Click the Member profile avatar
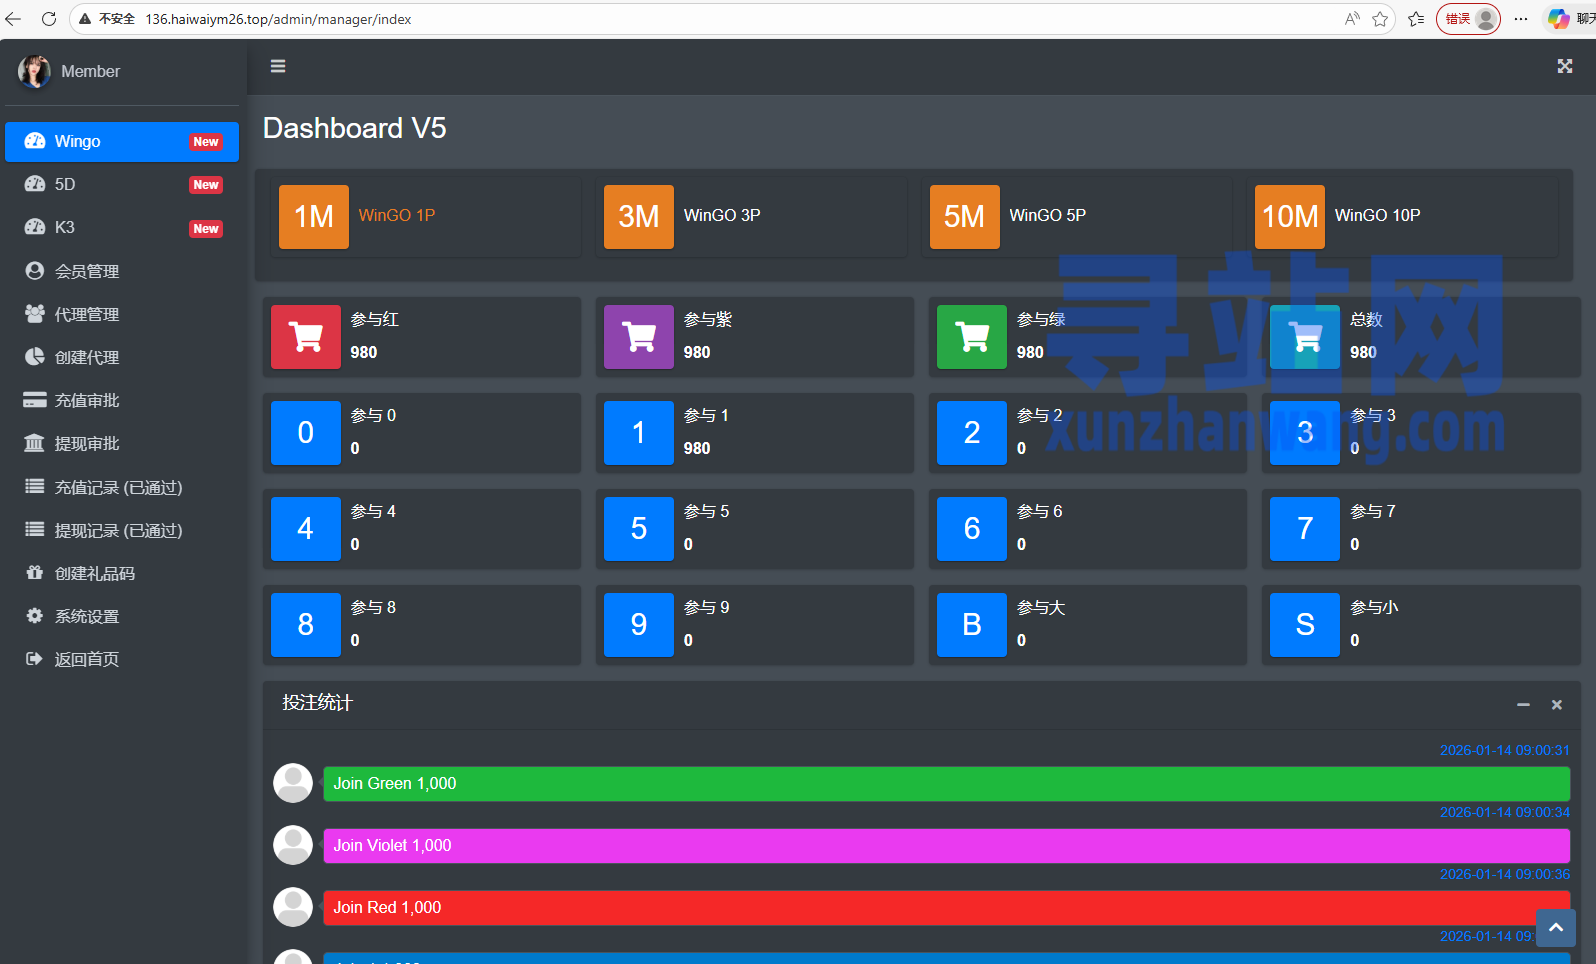Image resolution: width=1596 pixels, height=964 pixels. click(34, 71)
